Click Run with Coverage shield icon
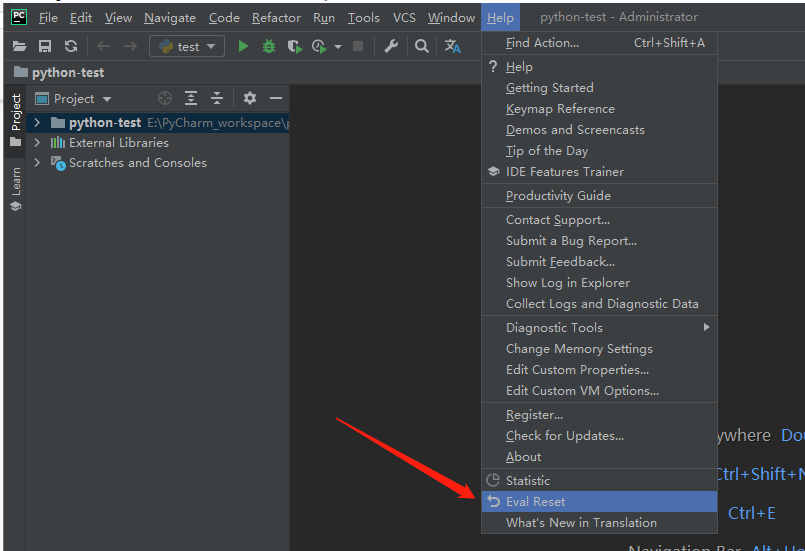Screen dimensions: 805x551 [294, 46]
